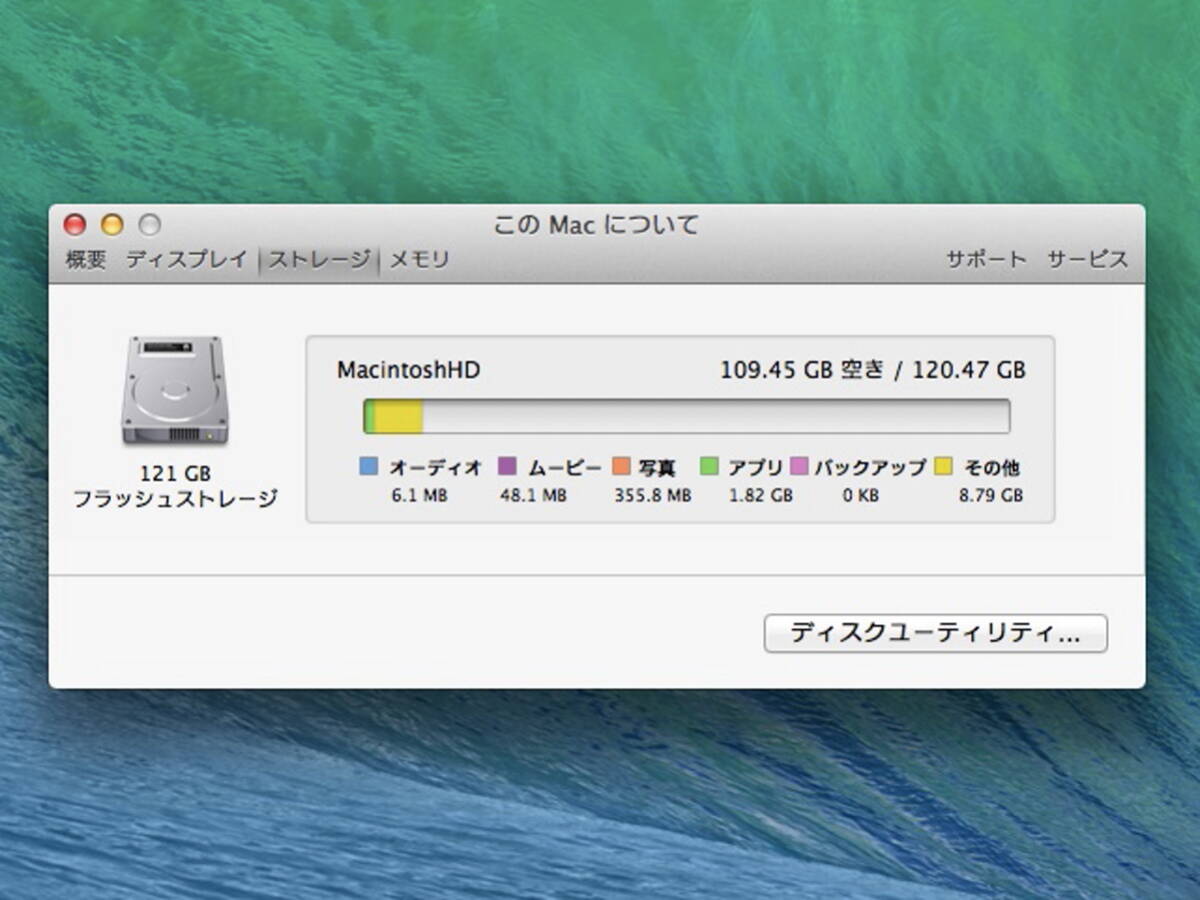Click the yellow その他 color swatch
The image size is (1200, 900).
(943, 467)
